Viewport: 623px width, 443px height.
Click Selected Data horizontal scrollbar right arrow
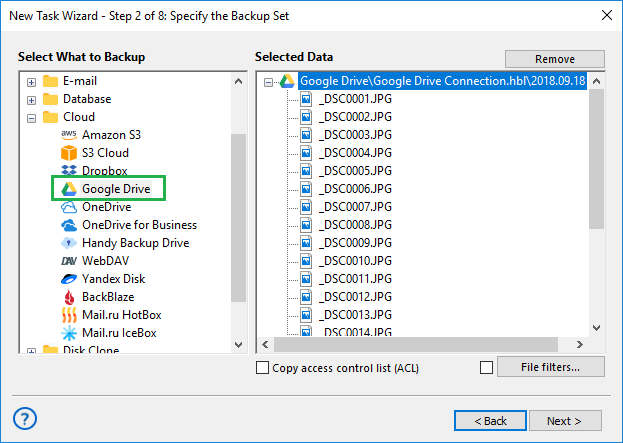(x=580, y=344)
